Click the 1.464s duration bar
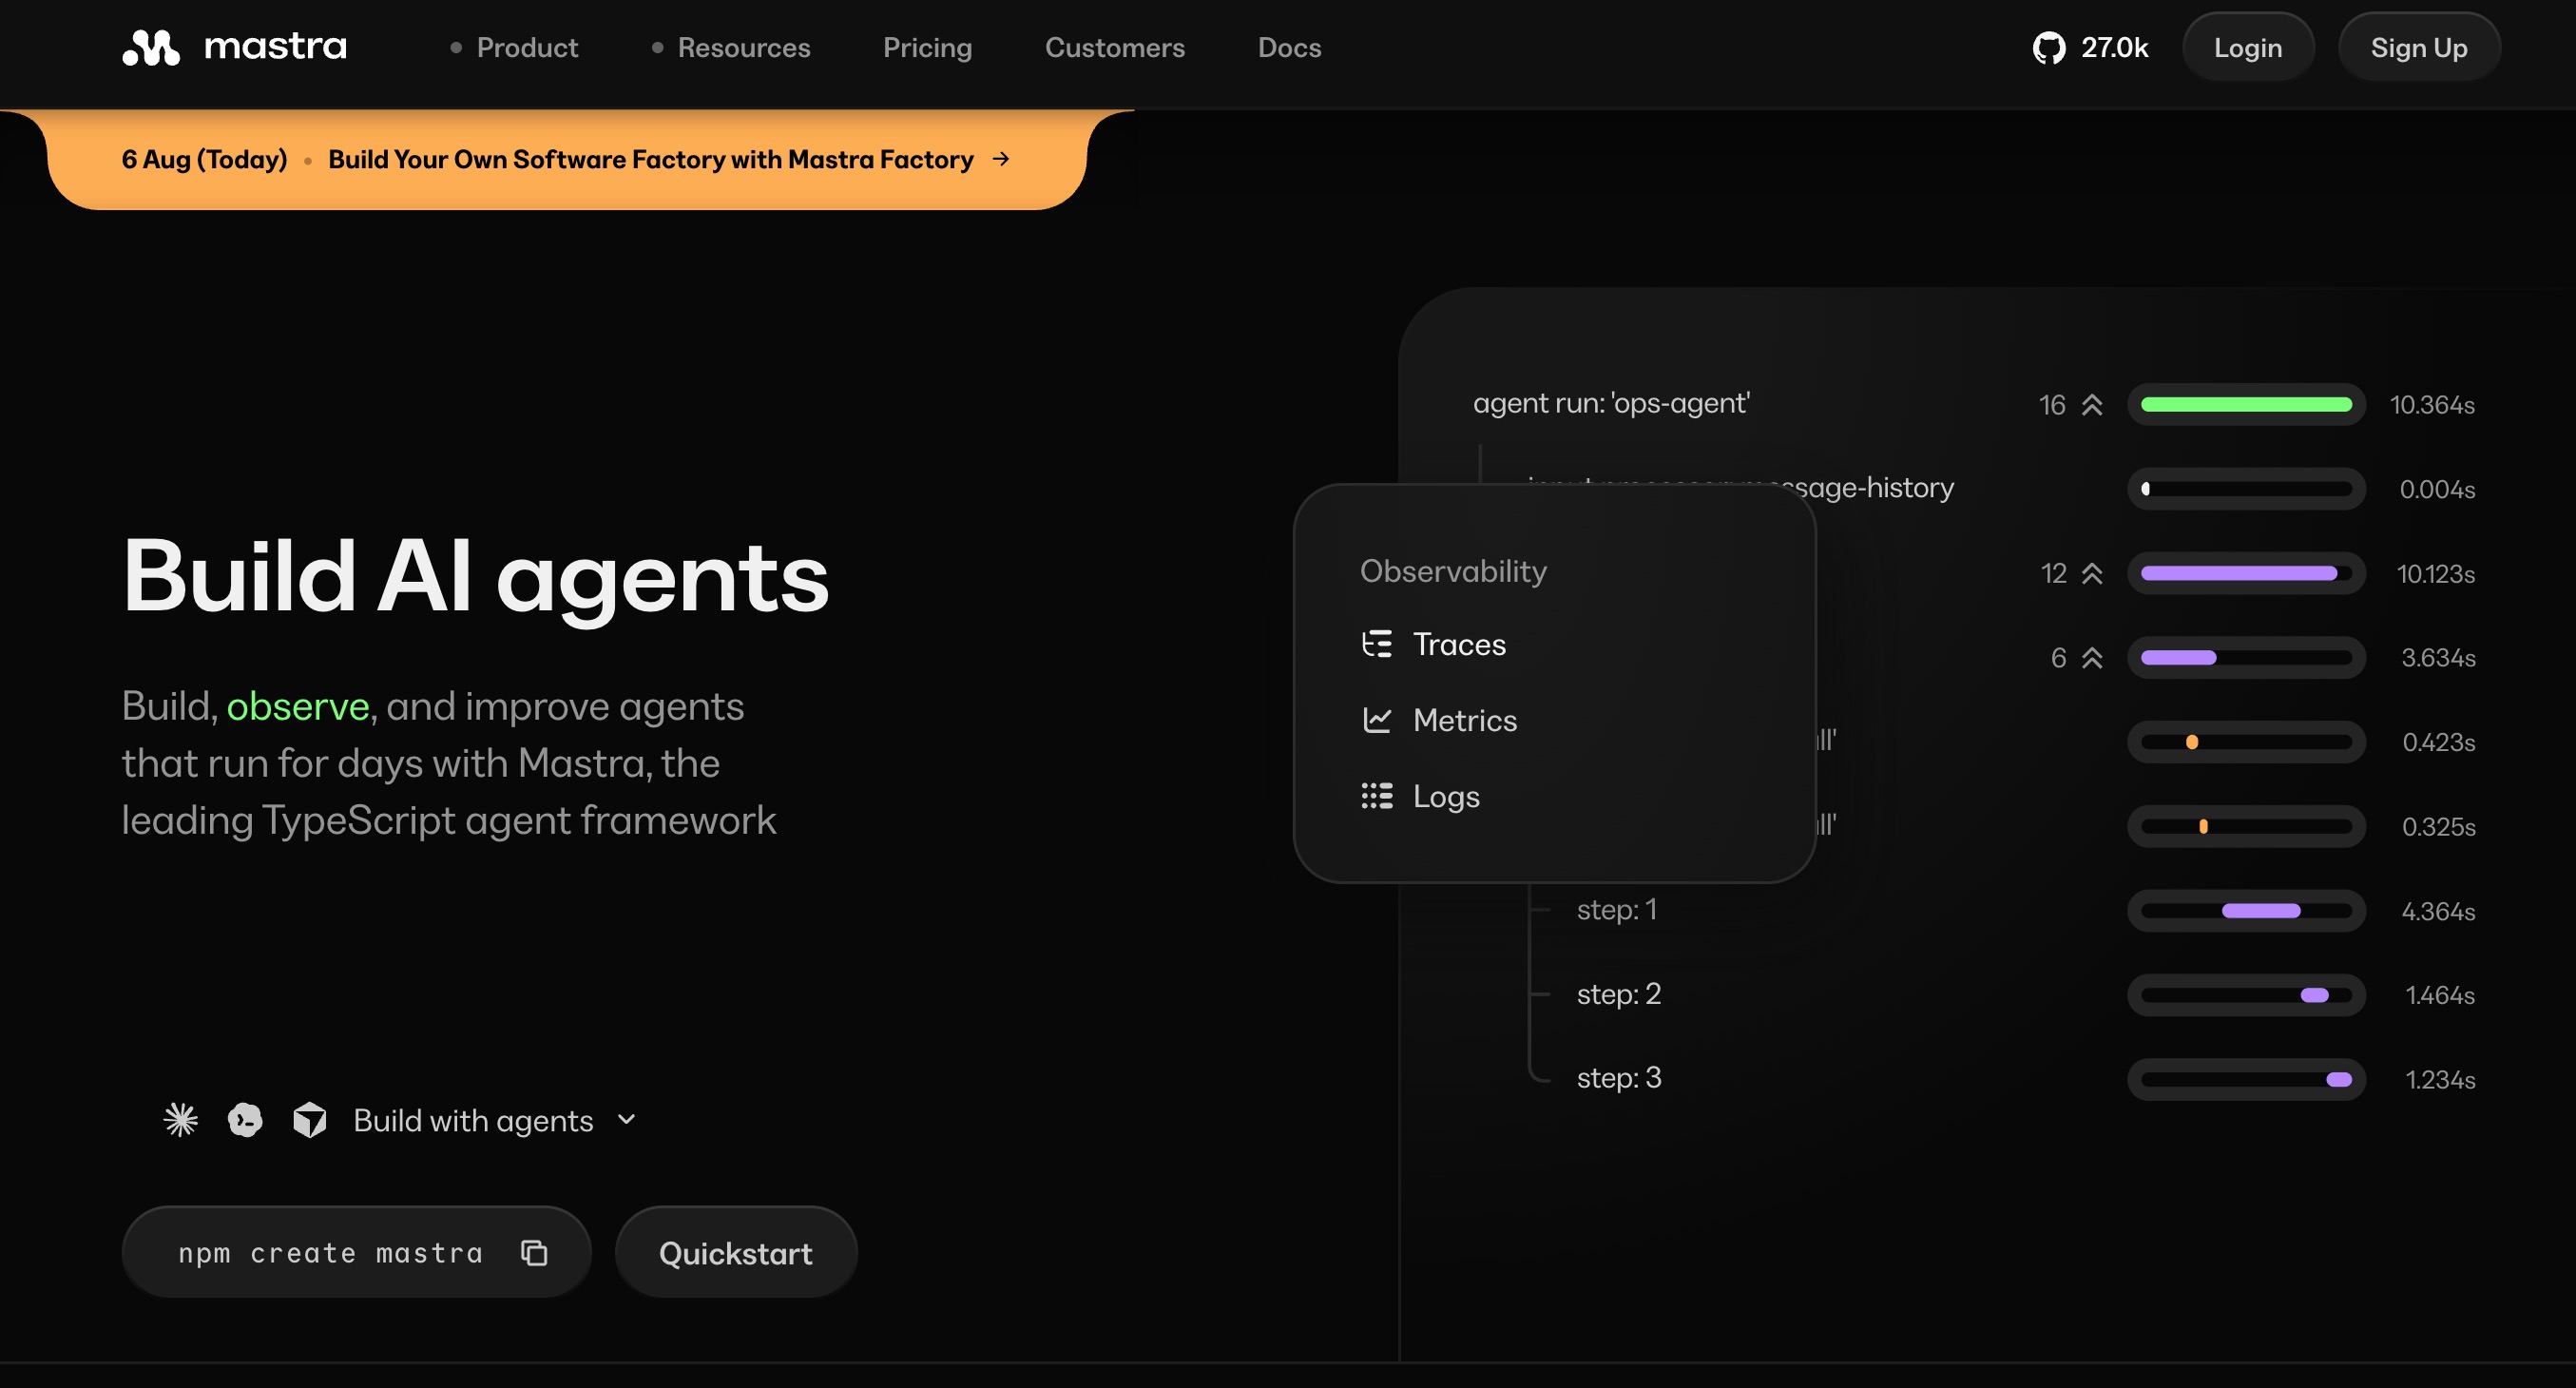The width and height of the screenshot is (2576, 1388). (x=2246, y=995)
